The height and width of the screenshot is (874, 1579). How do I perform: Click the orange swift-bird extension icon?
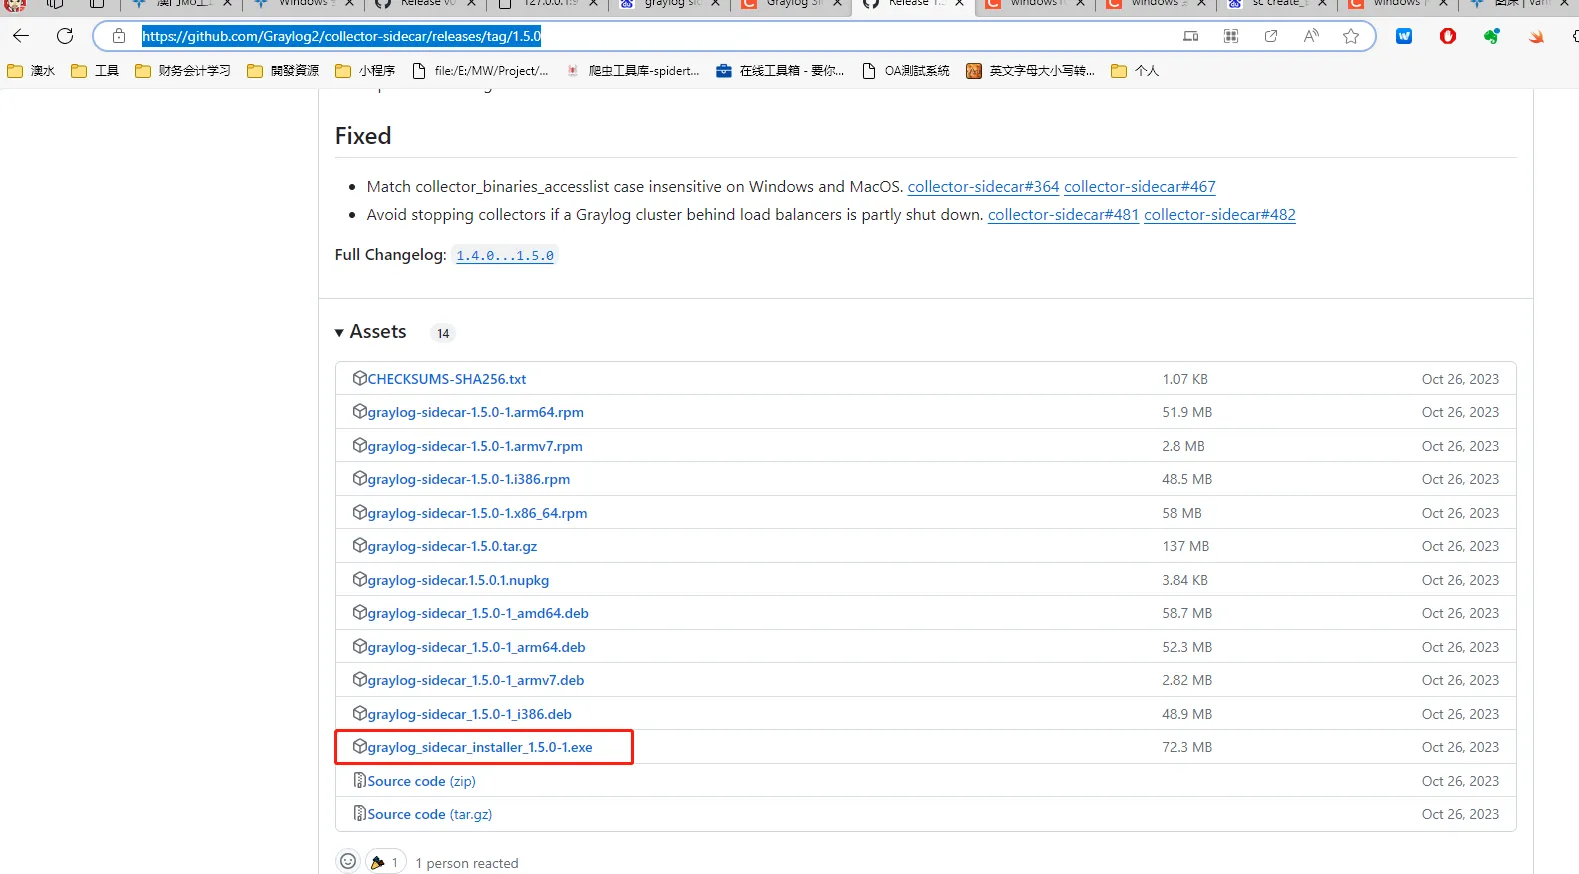coord(1536,36)
